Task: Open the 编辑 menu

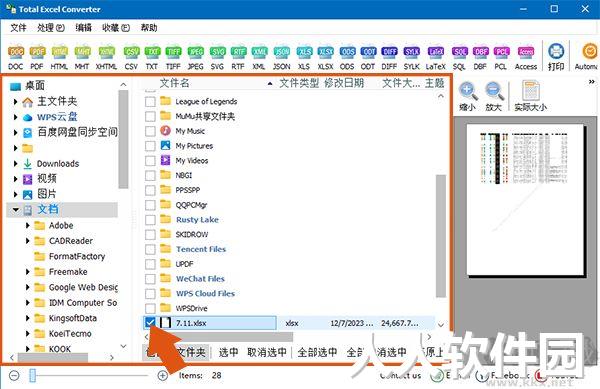Action: click(83, 28)
